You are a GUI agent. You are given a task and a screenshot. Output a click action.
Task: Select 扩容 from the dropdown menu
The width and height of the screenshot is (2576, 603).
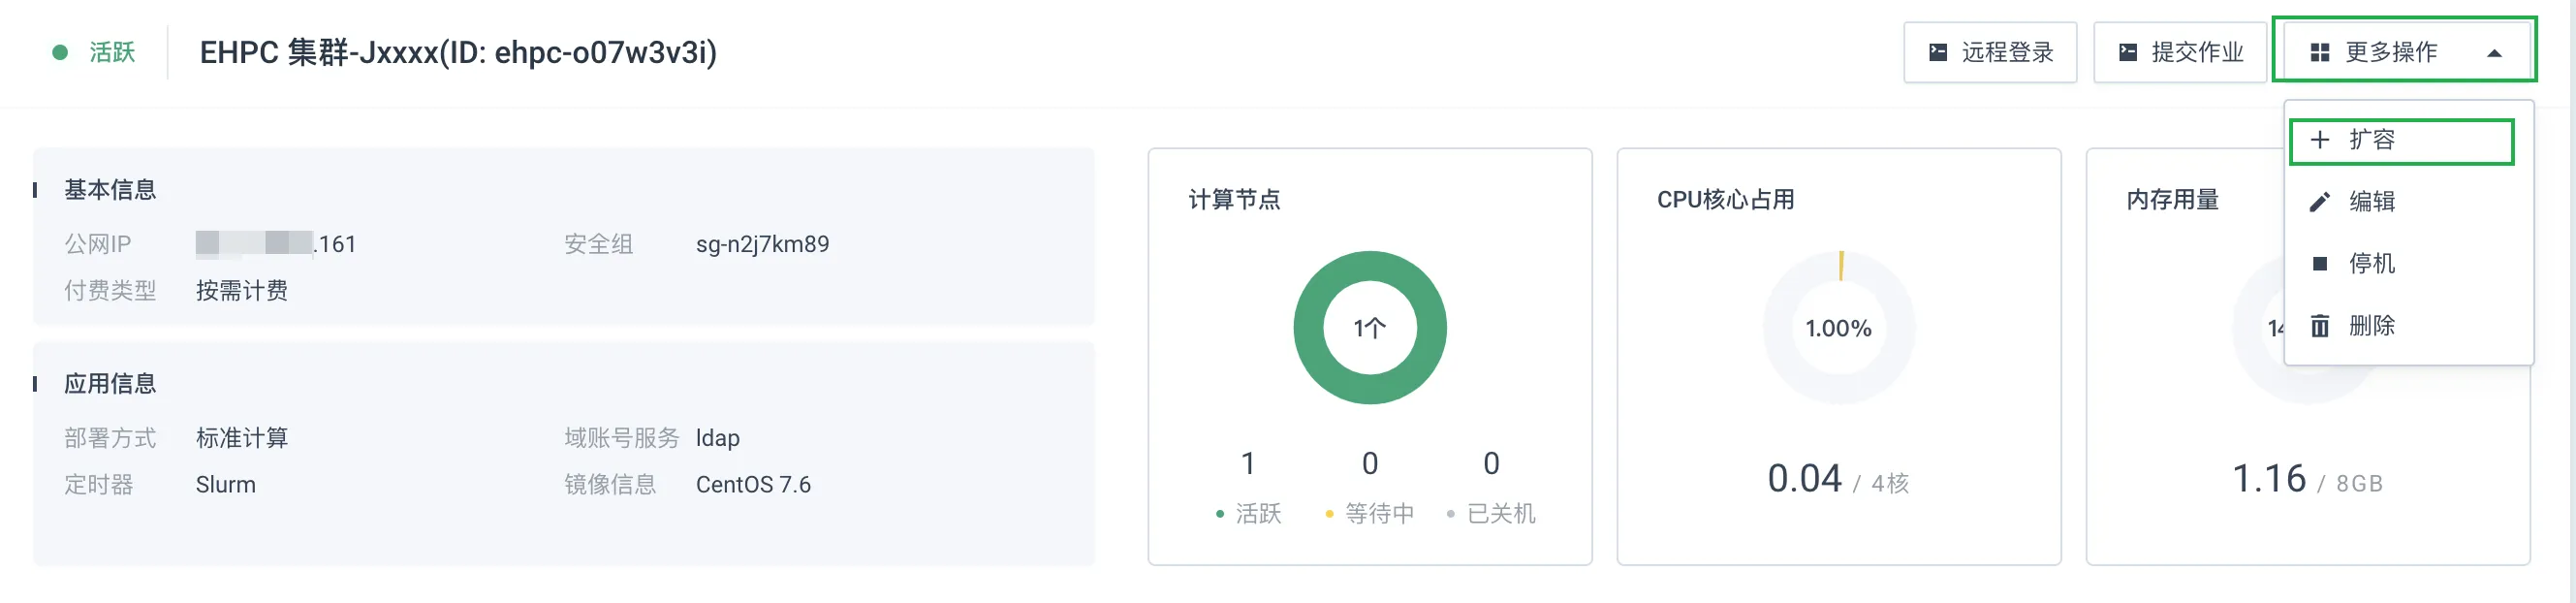point(2401,141)
